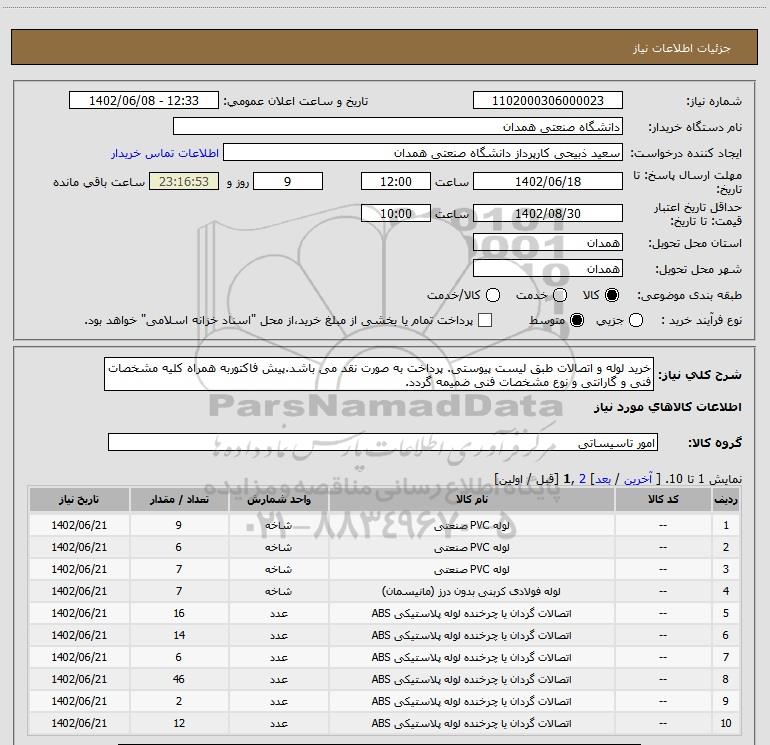Click the شرح کلی نیاز description box

click(x=379, y=375)
